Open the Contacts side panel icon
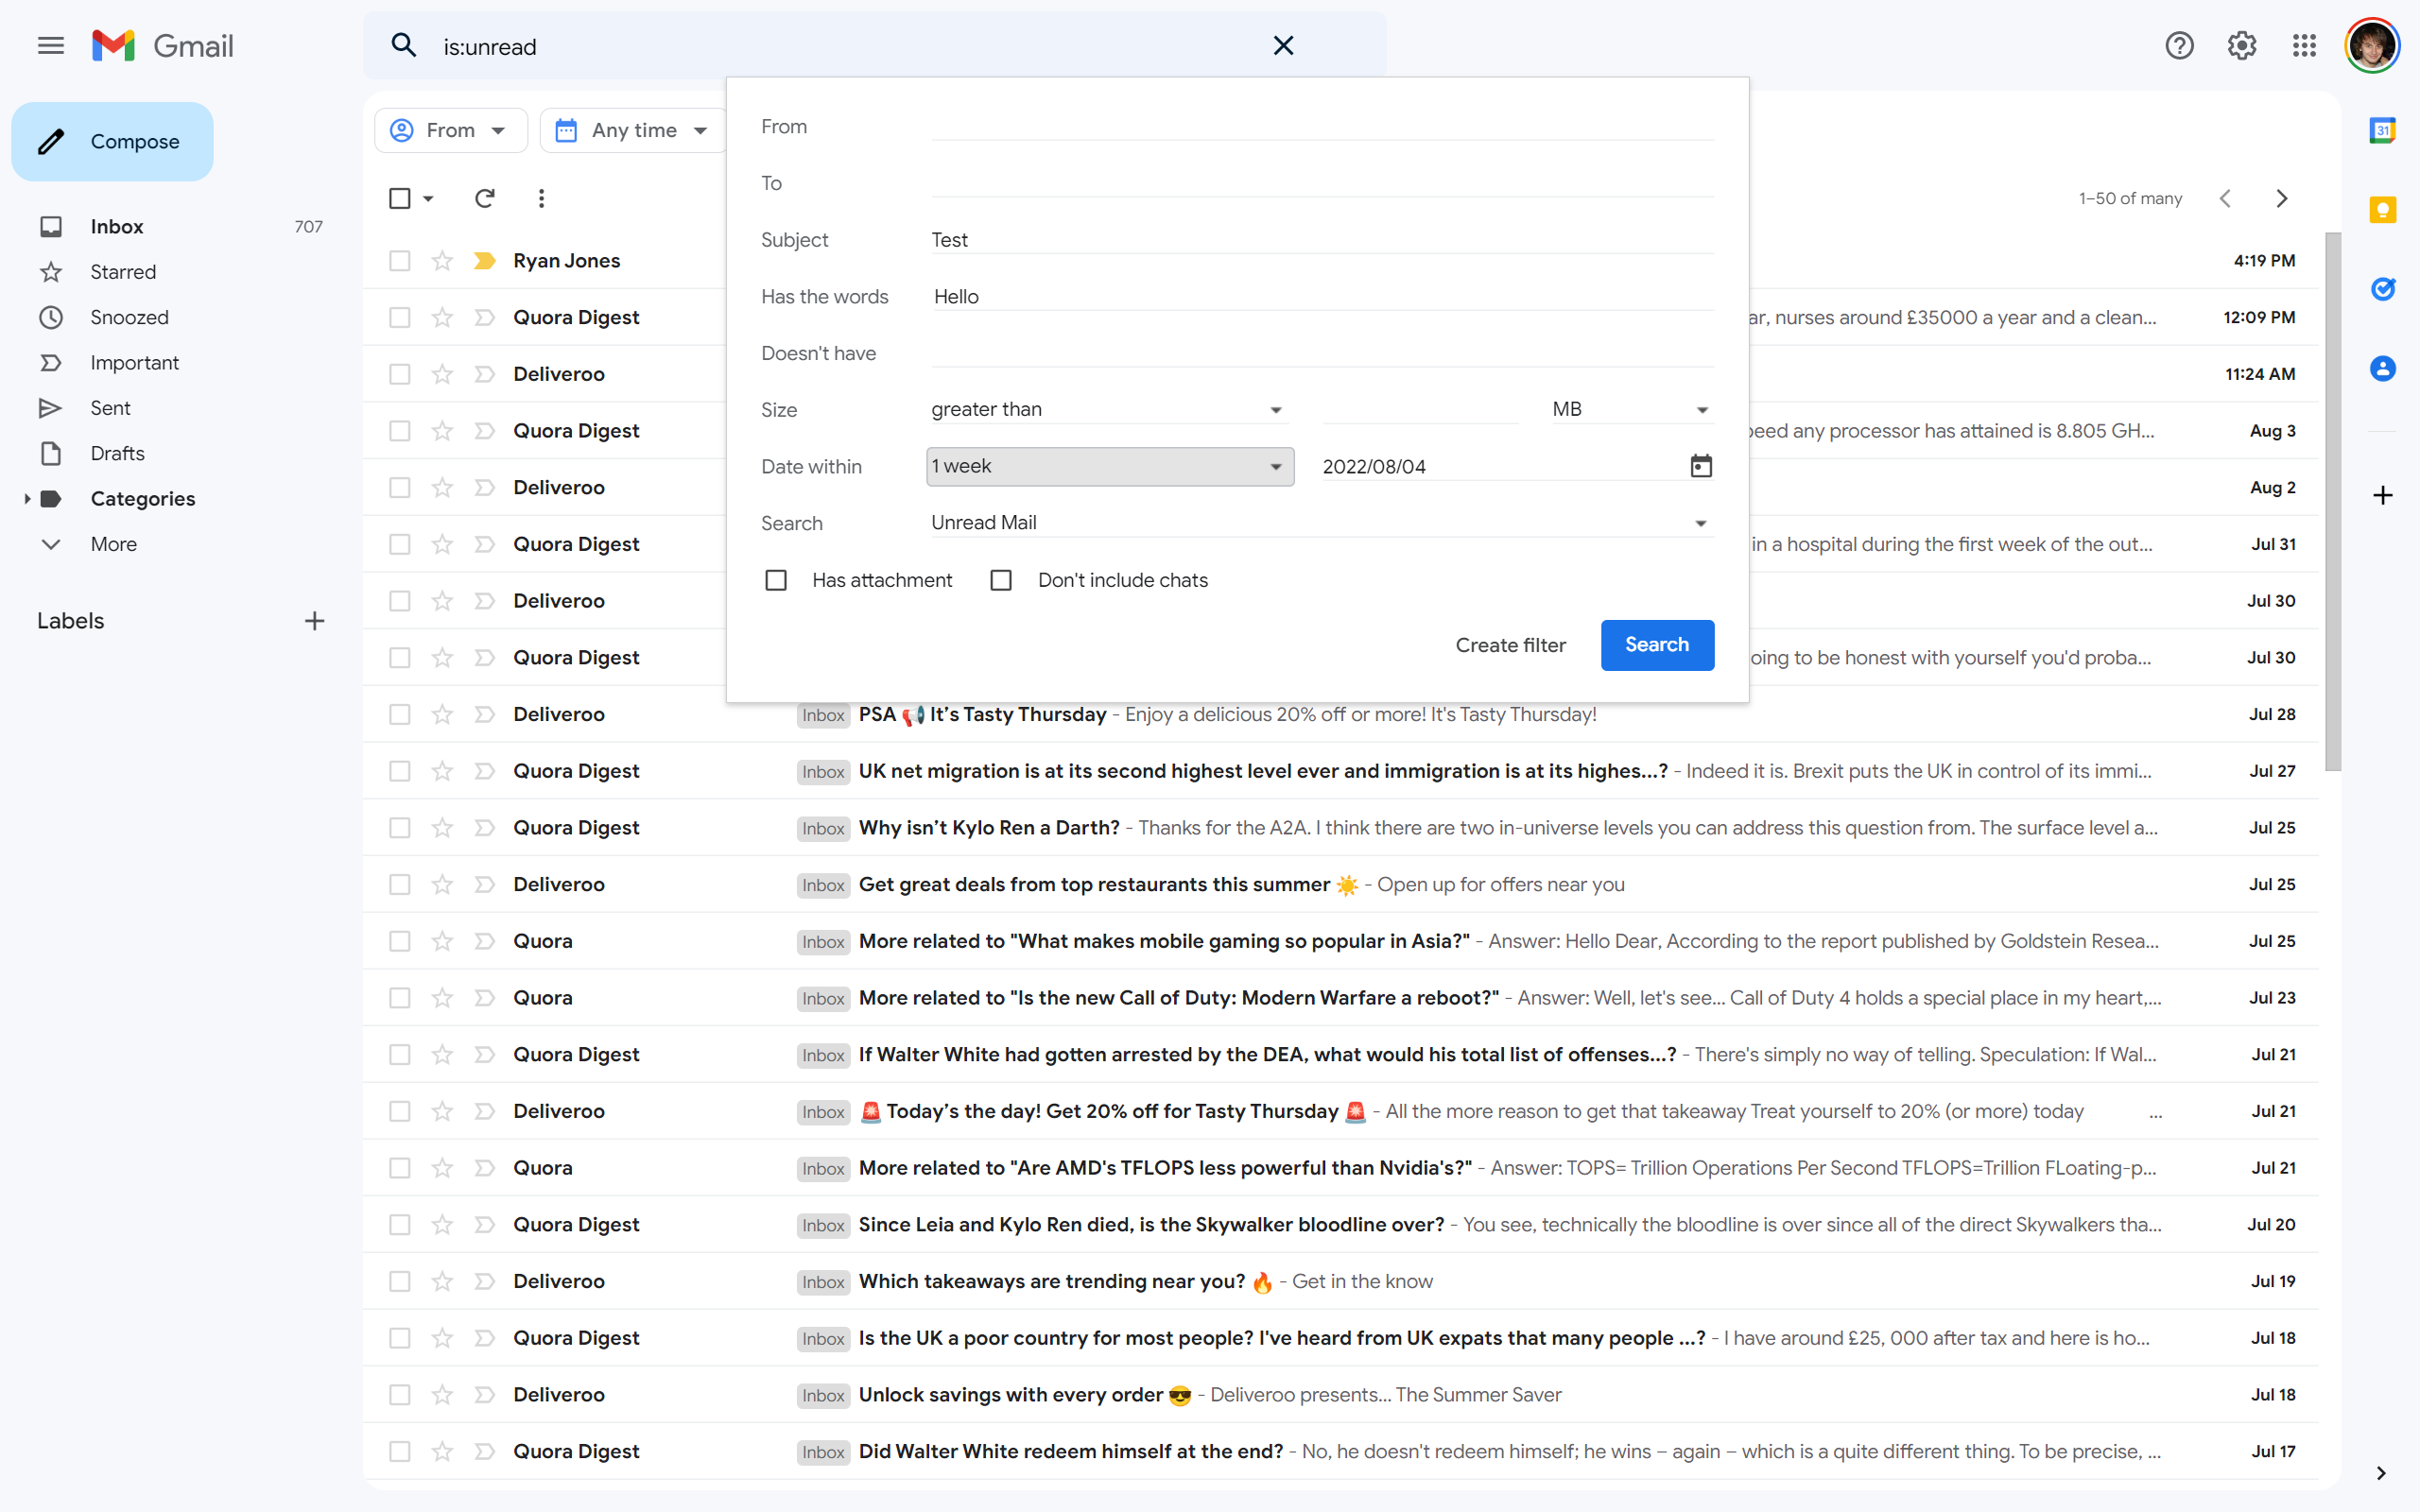The image size is (2420, 1512). tap(2383, 369)
